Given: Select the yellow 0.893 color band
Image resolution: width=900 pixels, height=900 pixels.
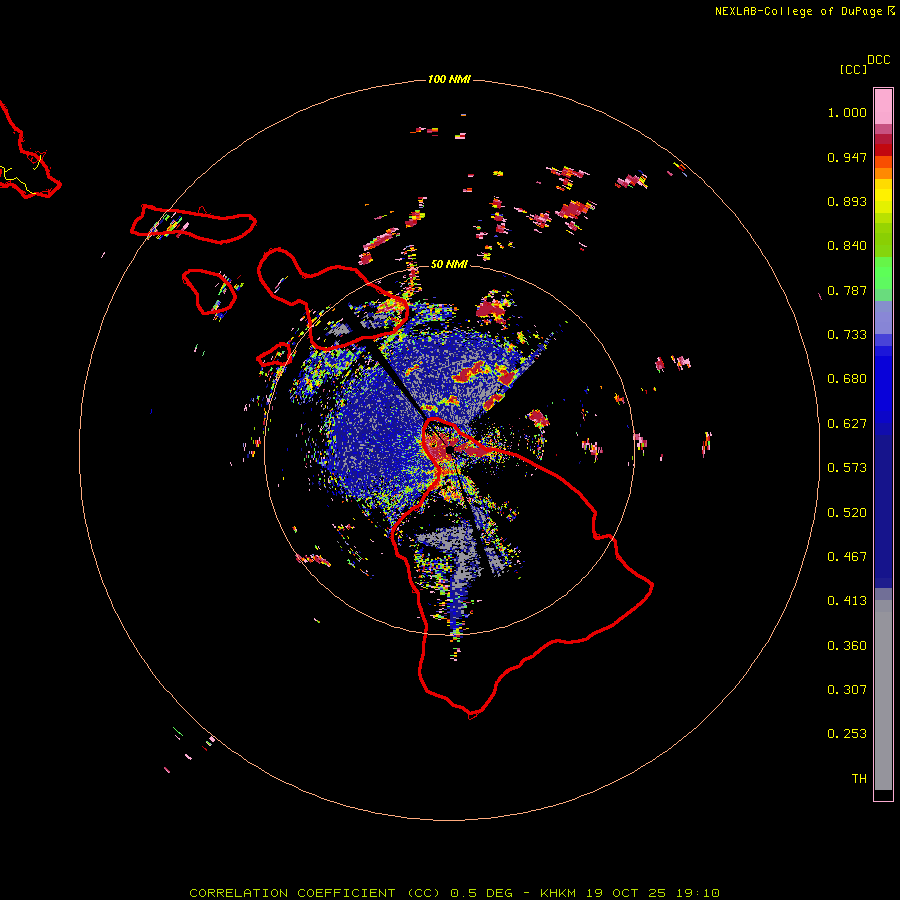Looking at the screenshot, I should tap(883, 201).
